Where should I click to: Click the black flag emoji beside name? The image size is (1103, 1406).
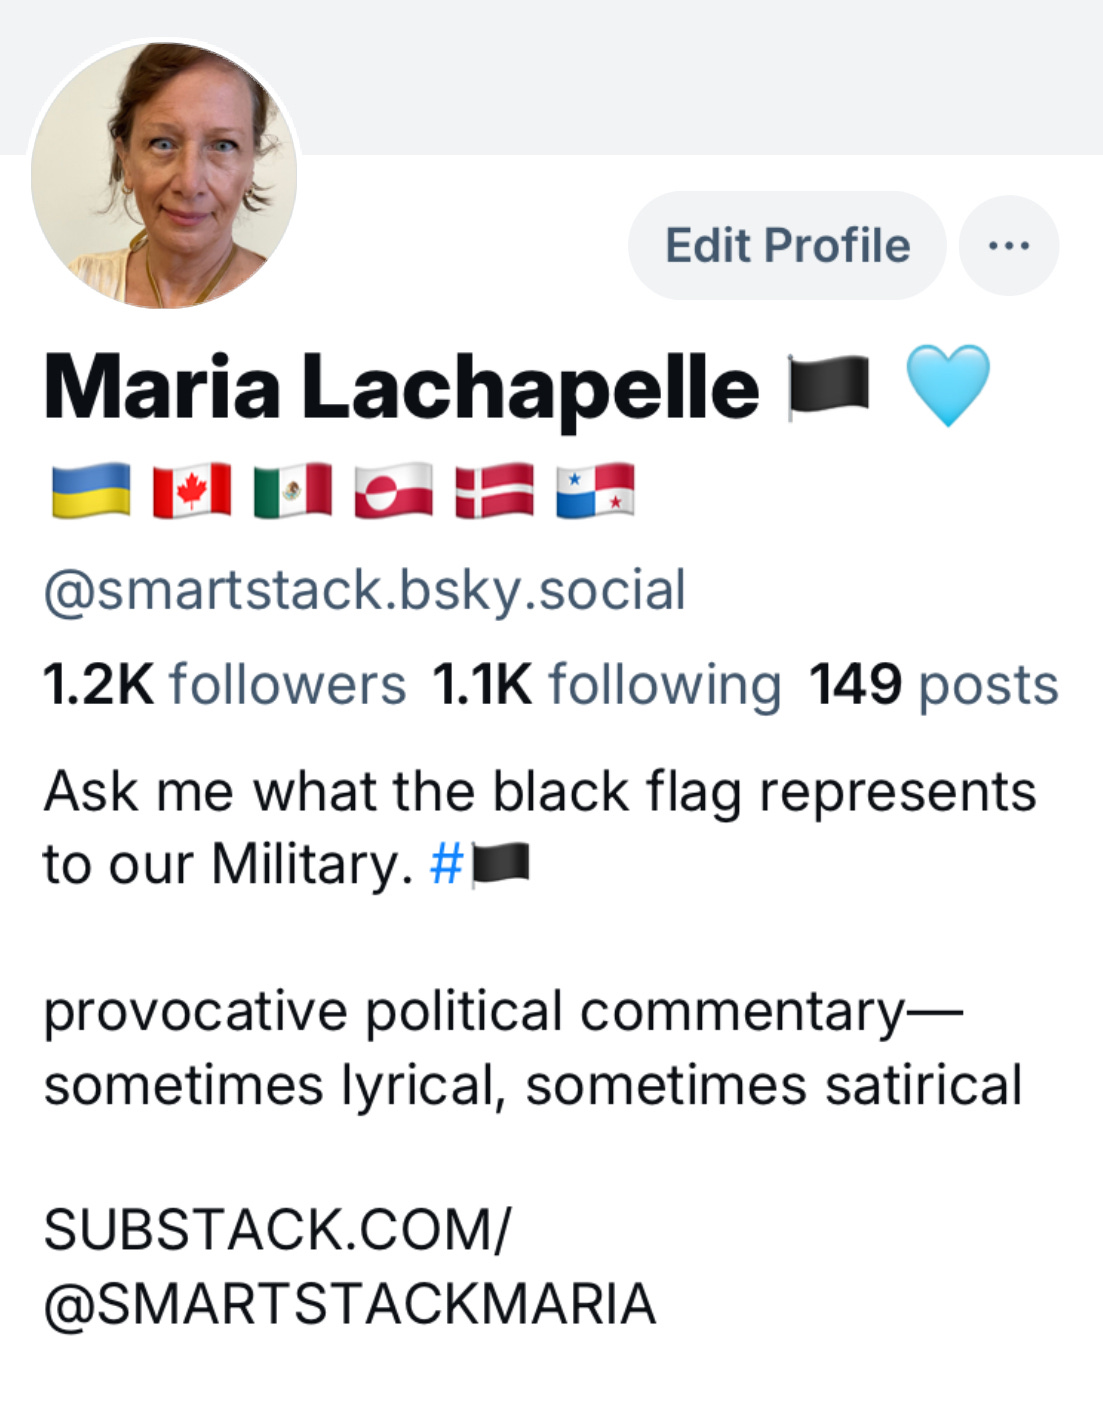[x=828, y=387]
